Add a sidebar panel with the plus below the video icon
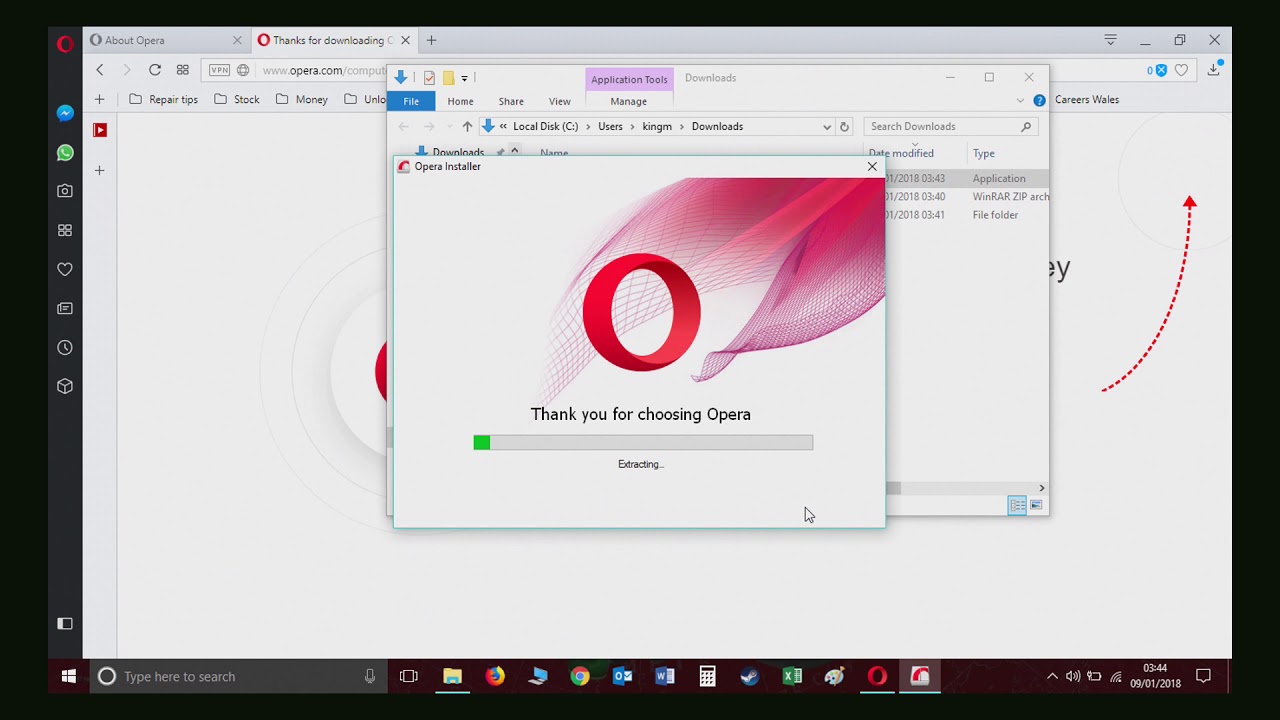1280x720 pixels. [x=100, y=170]
